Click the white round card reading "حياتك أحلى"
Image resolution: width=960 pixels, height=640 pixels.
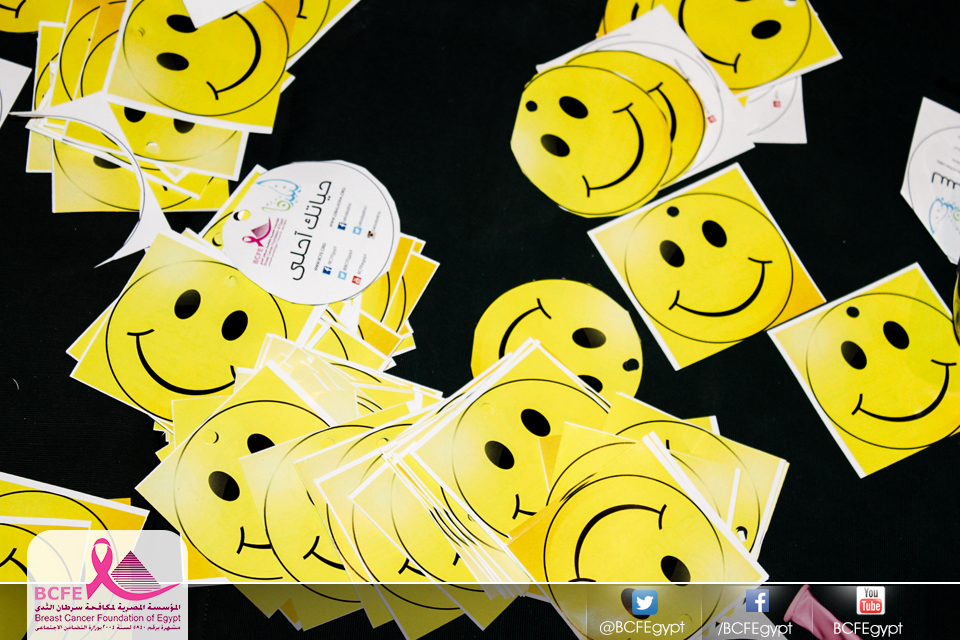(311, 232)
